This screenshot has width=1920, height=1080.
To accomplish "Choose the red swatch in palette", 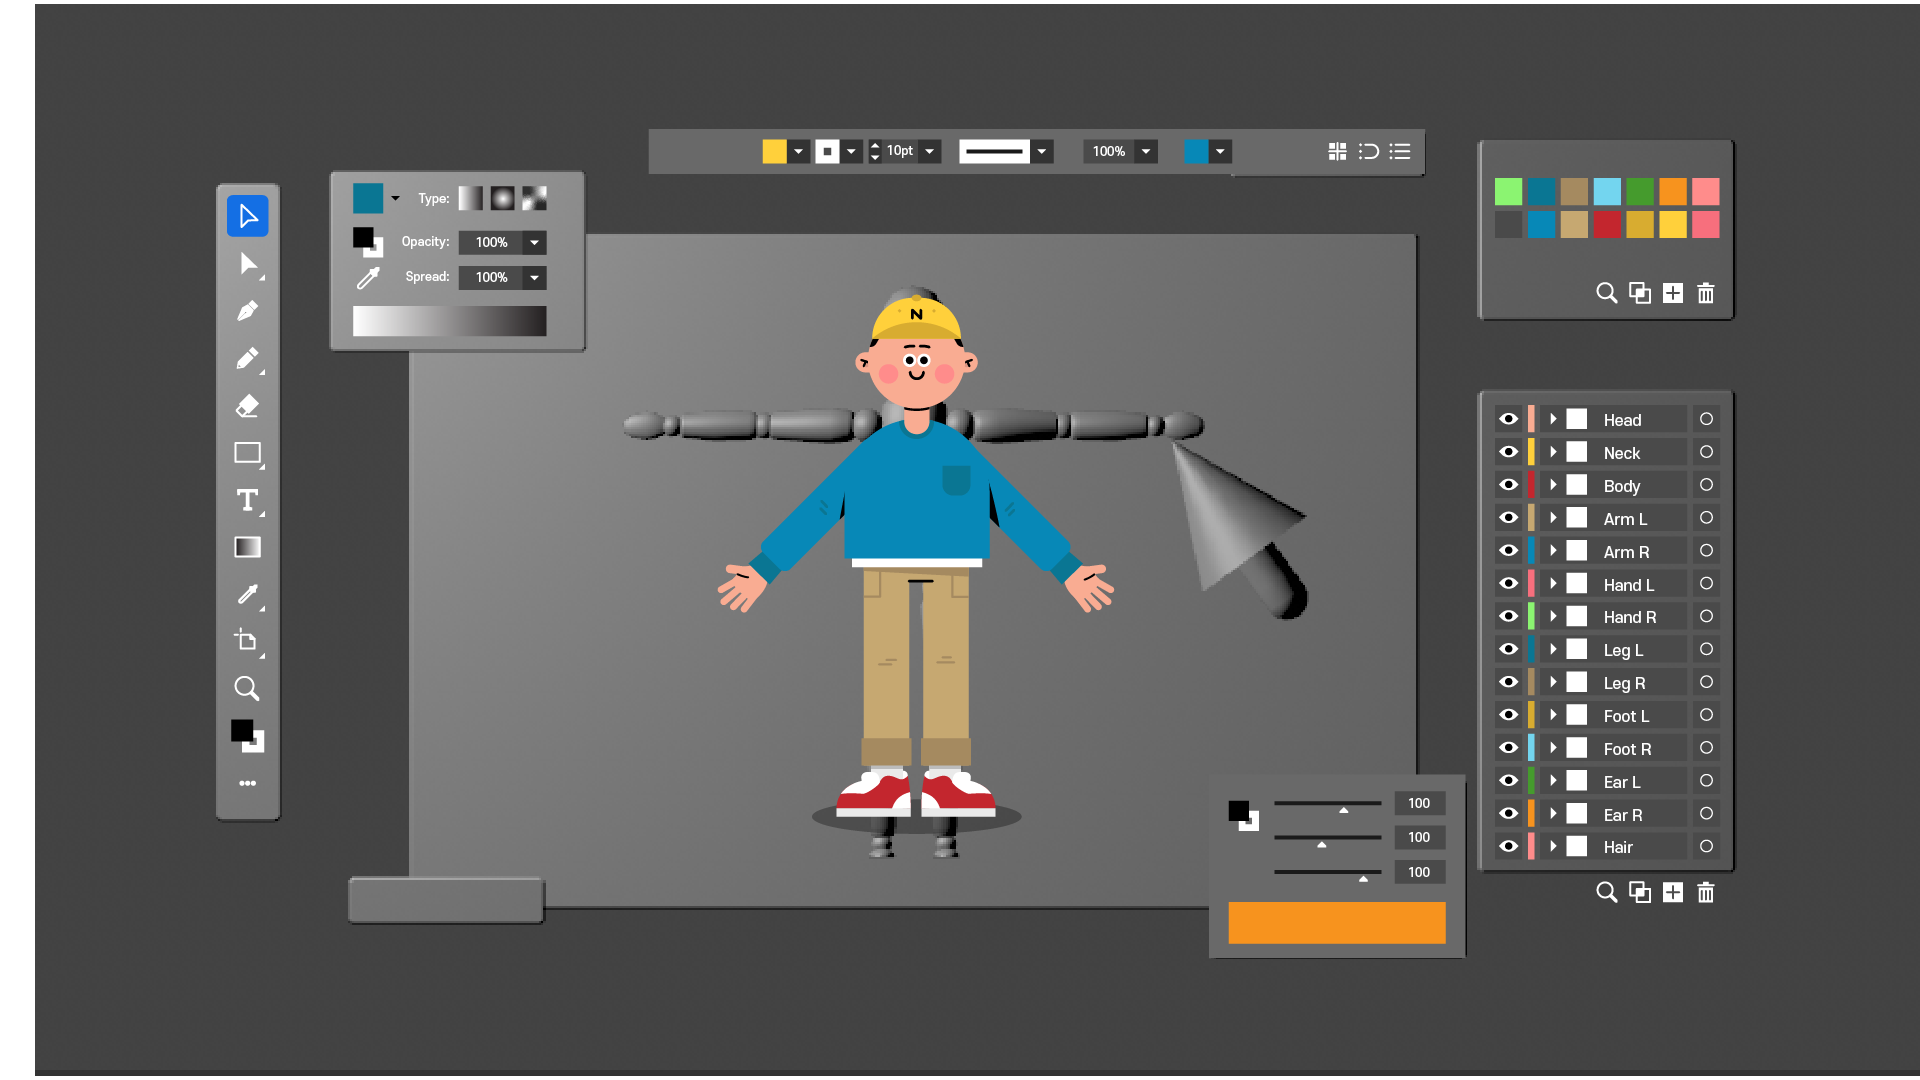I will [1607, 224].
